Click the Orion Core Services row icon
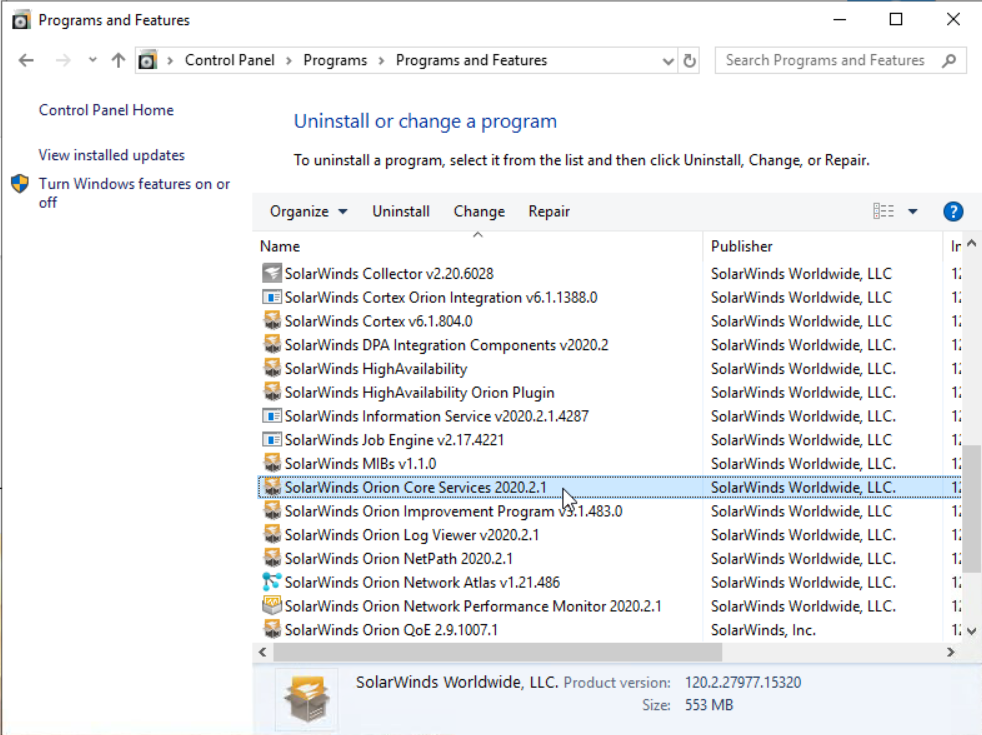The height and width of the screenshot is (735, 982). [x=271, y=488]
